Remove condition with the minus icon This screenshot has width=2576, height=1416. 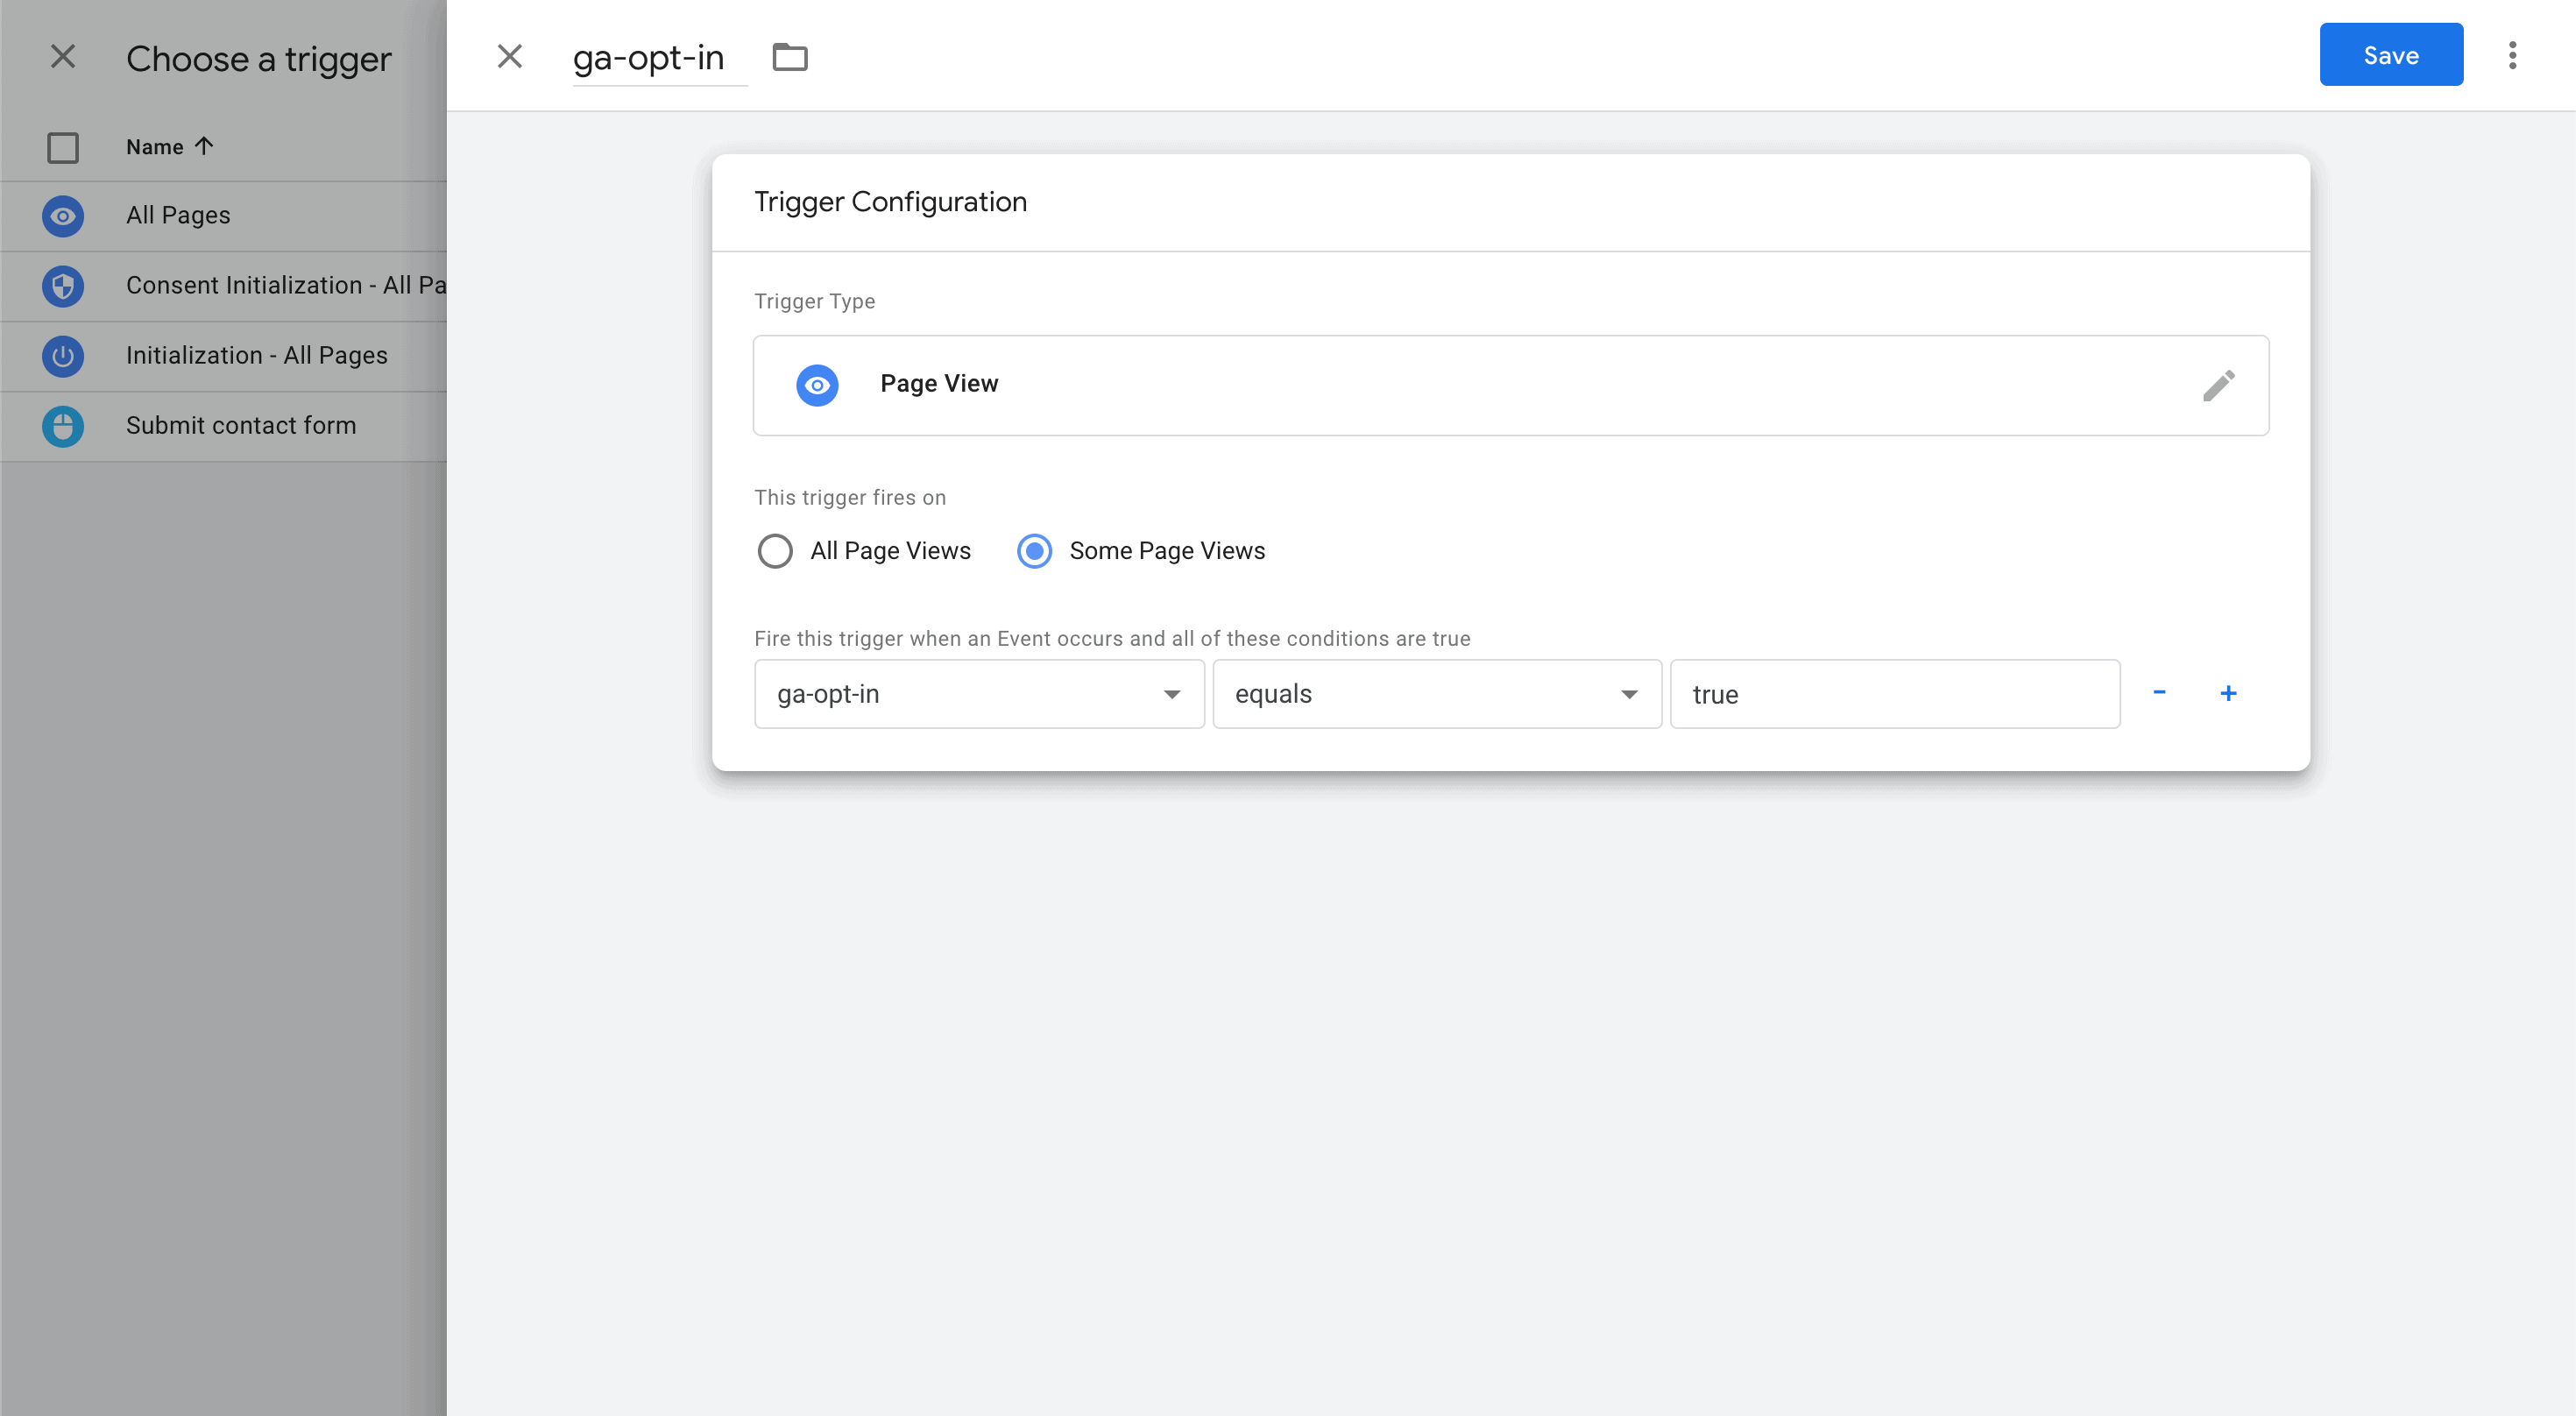2158,693
